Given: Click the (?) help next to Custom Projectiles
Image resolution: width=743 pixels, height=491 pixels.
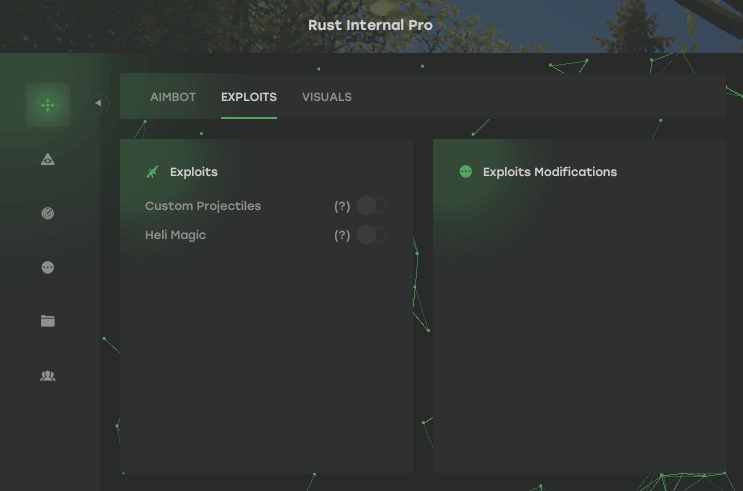Looking at the screenshot, I should tap(342, 206).
